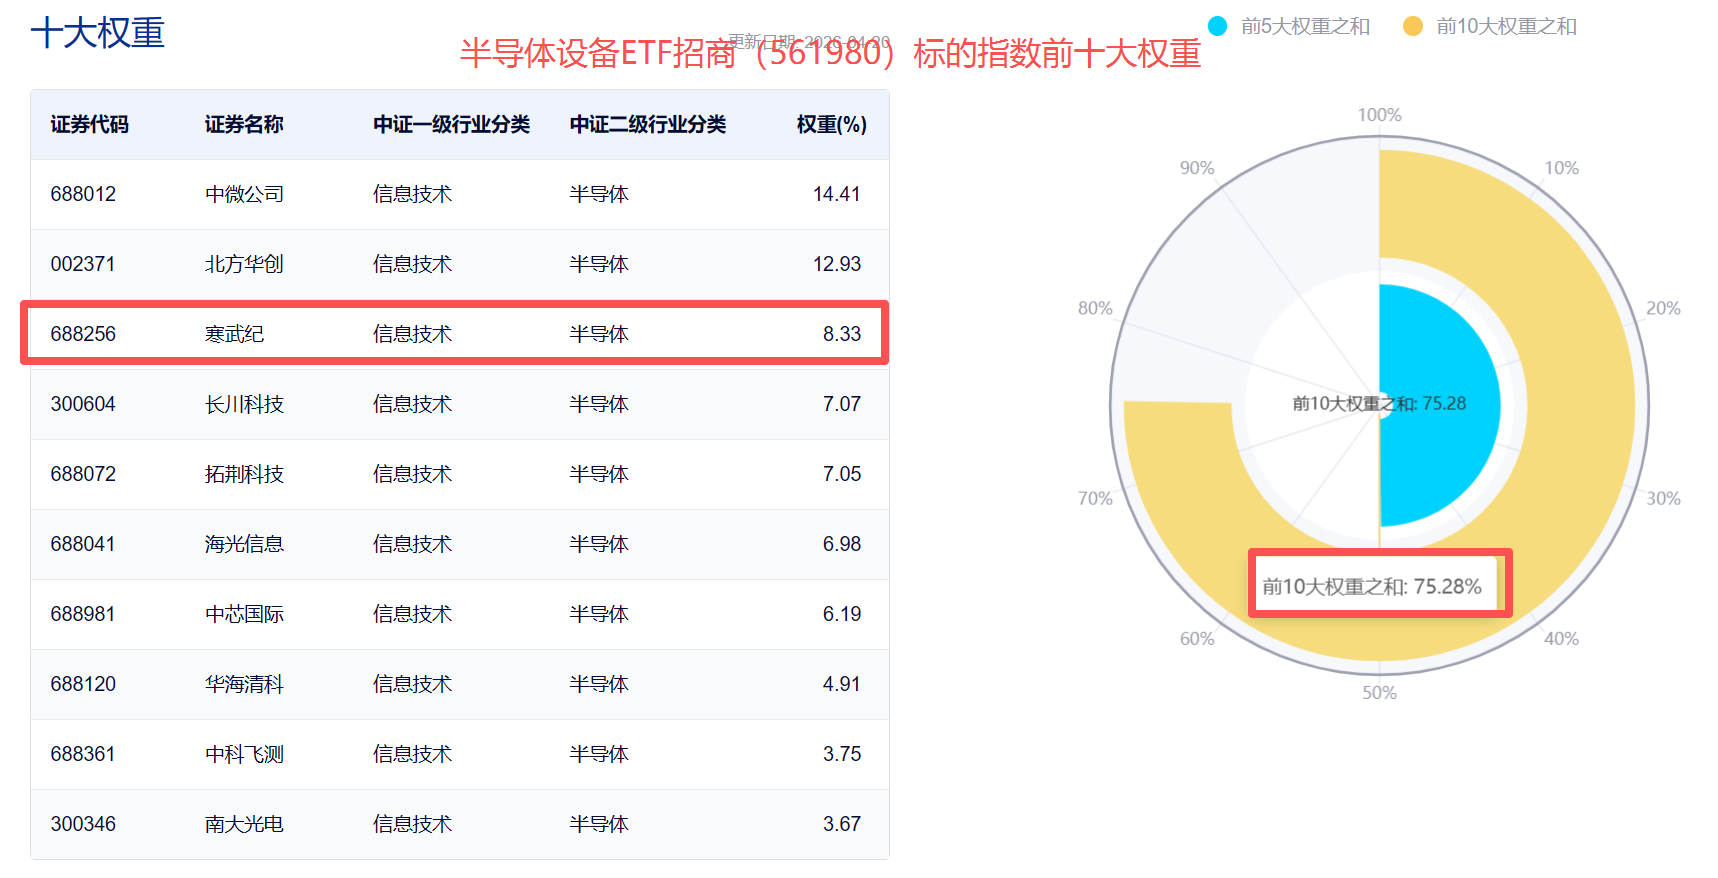Sort by the 权重(%) column header
The image size is (1718, 878).
click(x=831, y=124)
